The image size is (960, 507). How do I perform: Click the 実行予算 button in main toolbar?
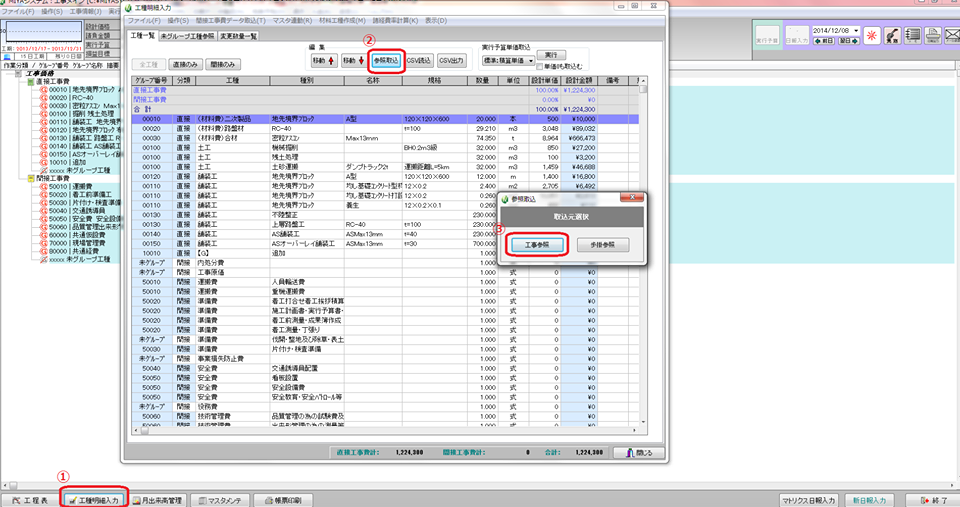pyautogui.click(x=767, y=36)
